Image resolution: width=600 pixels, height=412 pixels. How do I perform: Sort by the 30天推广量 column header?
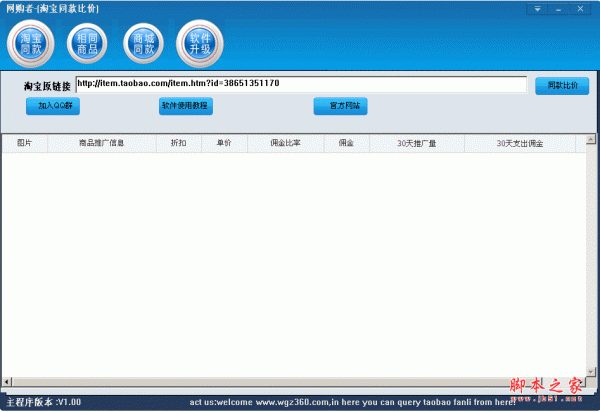(x=417, y=143)
